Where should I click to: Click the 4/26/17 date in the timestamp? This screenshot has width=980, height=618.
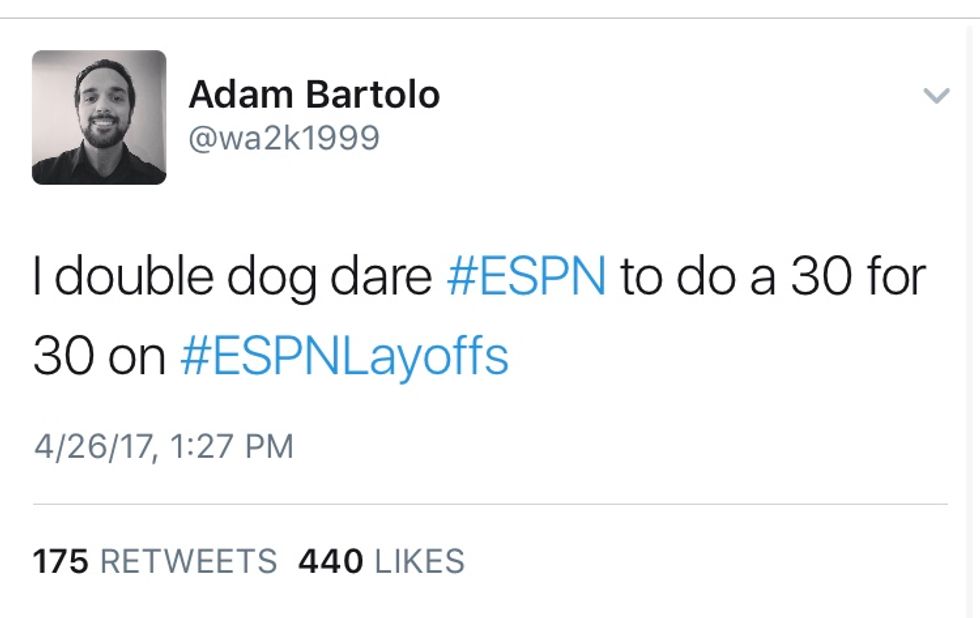(93, 445)
